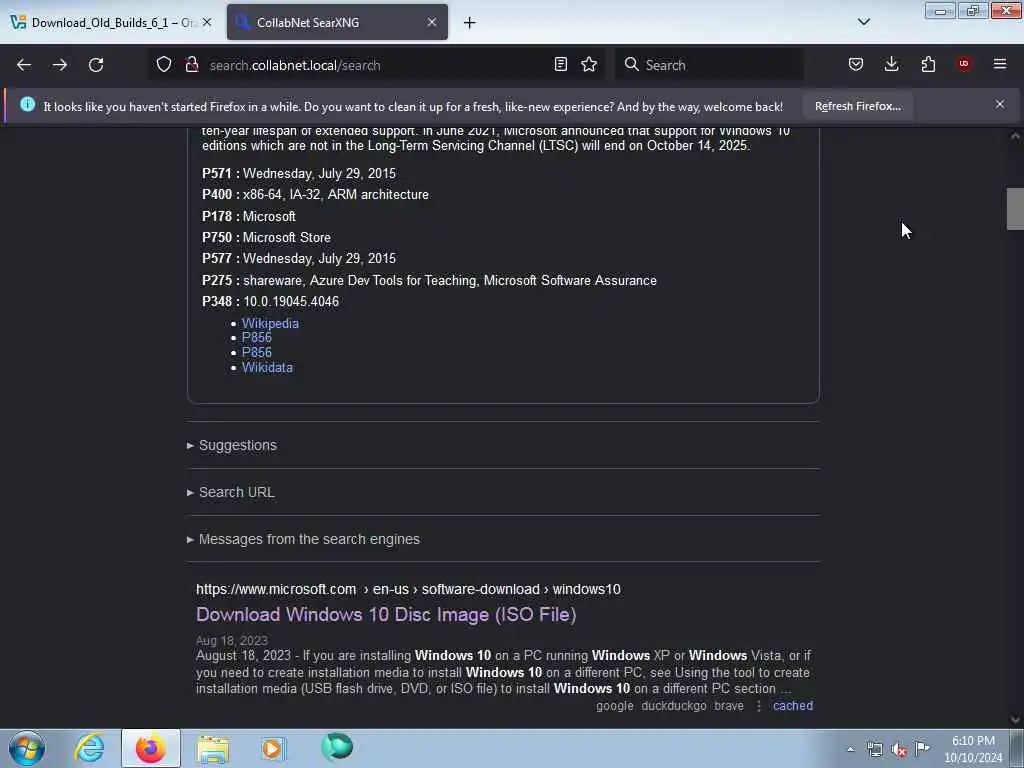
Task: Click the P400 architecture value text
Action: [x=336, y=195]
